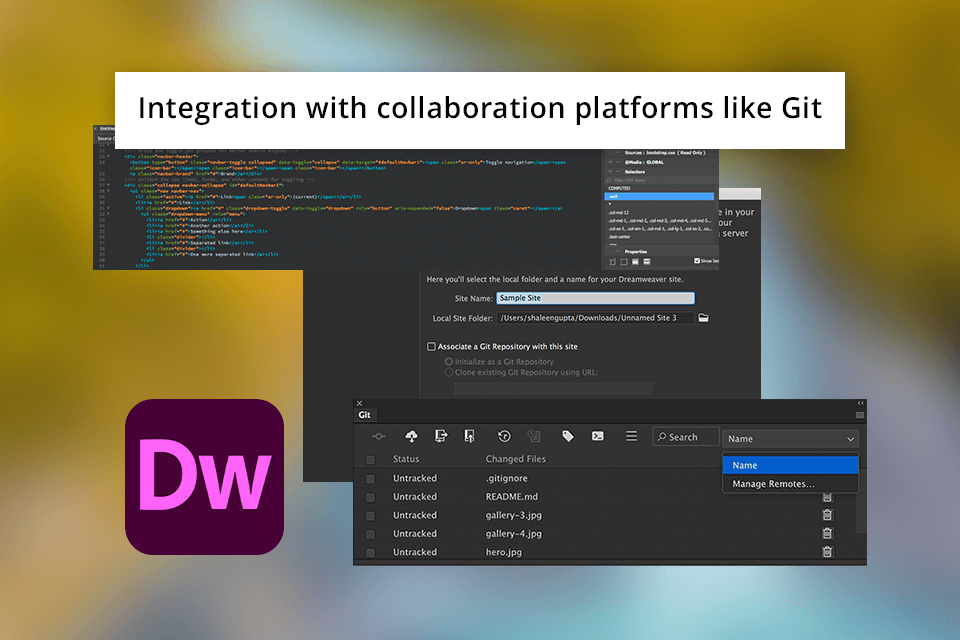Click the Border properties icon in CSS Designer
Viewport: 960px width, 640px height.
click(635, 262)
